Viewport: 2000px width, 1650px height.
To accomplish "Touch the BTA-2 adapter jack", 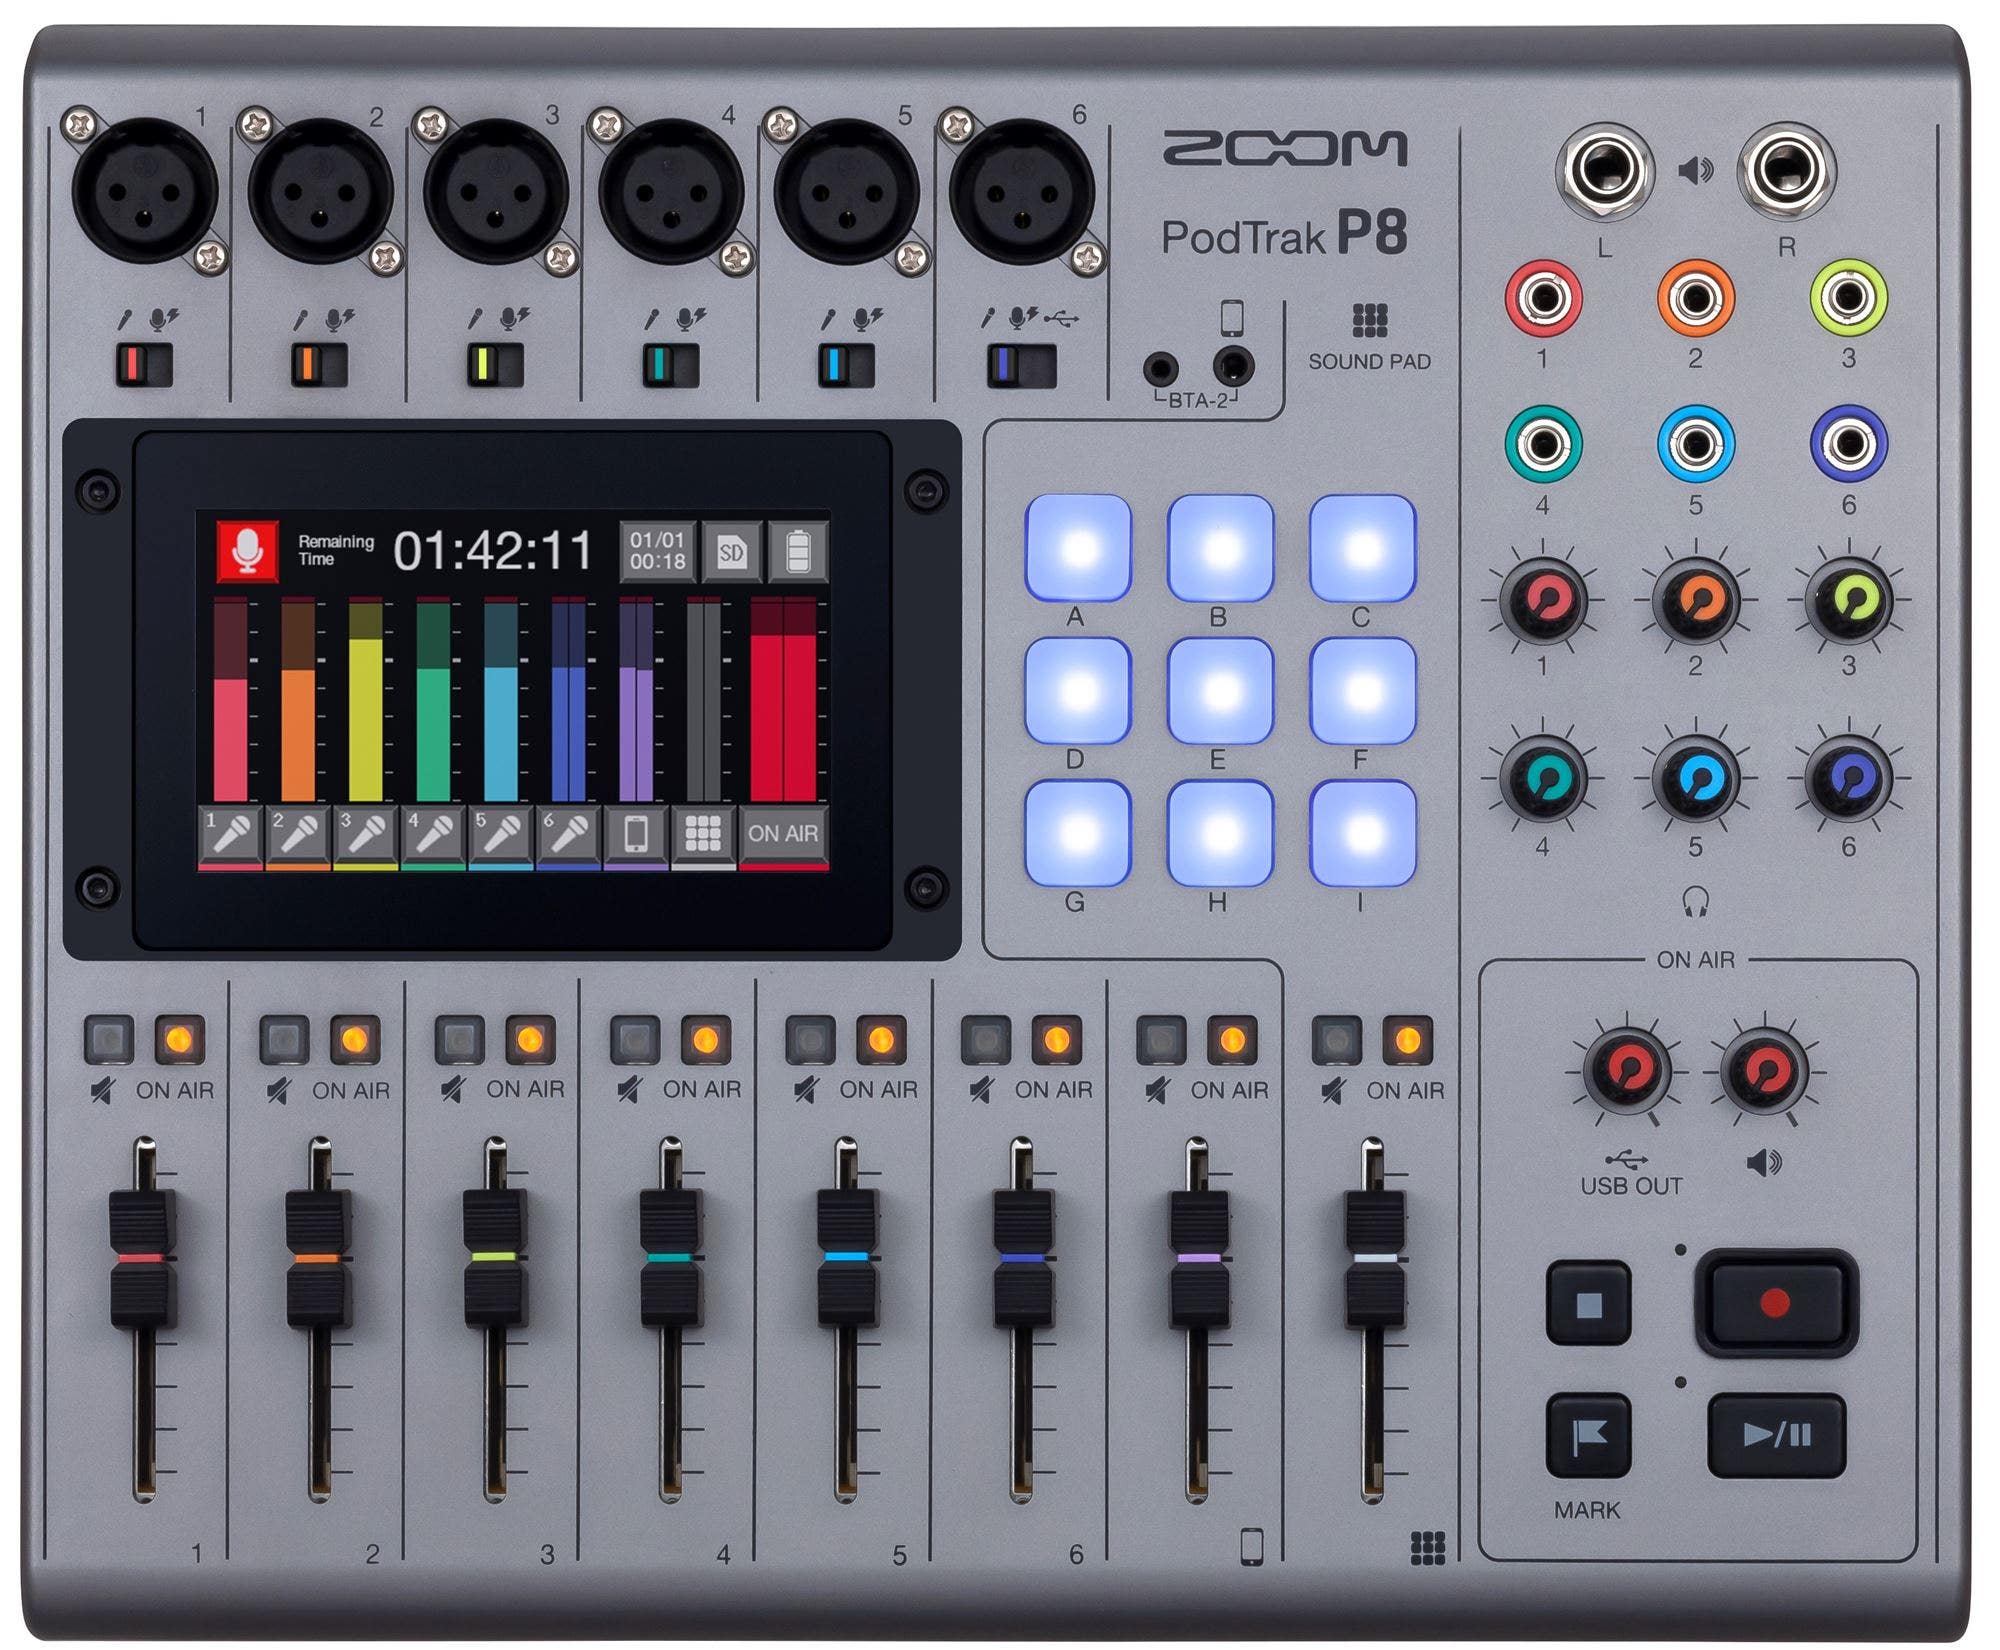I will click(x=1160, y=370).
